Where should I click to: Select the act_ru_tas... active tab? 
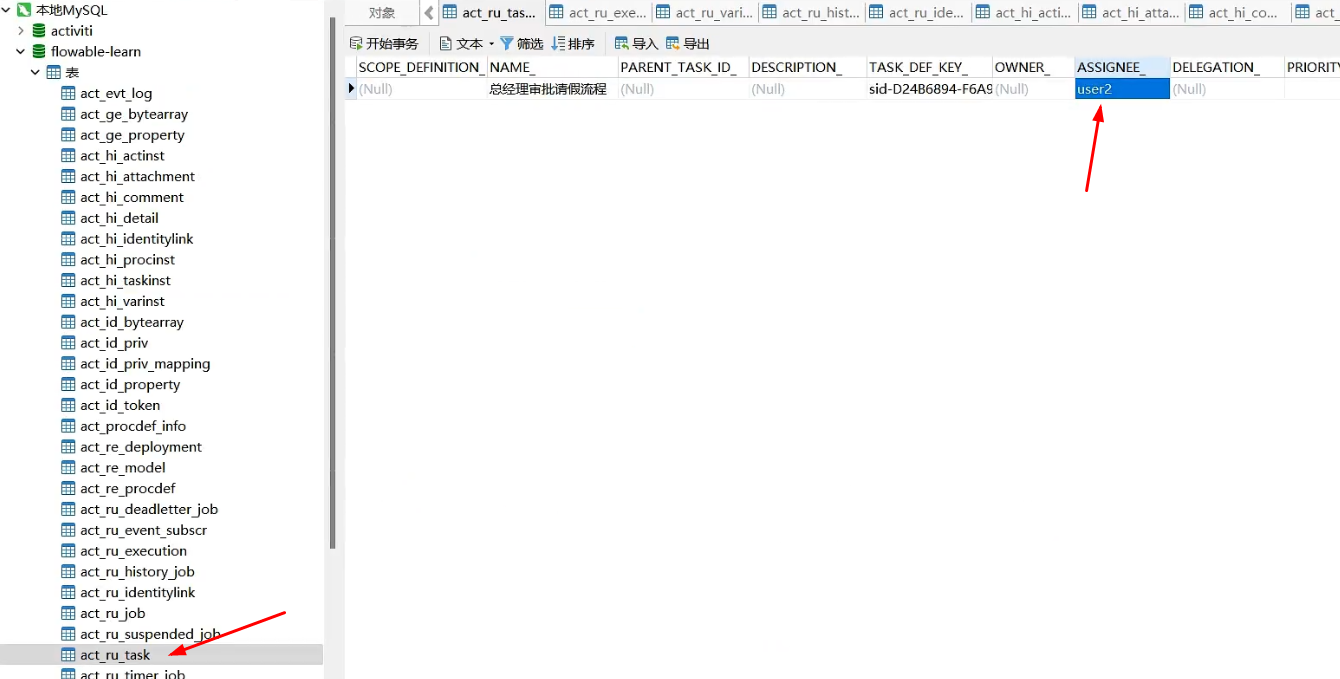[491, 13]
